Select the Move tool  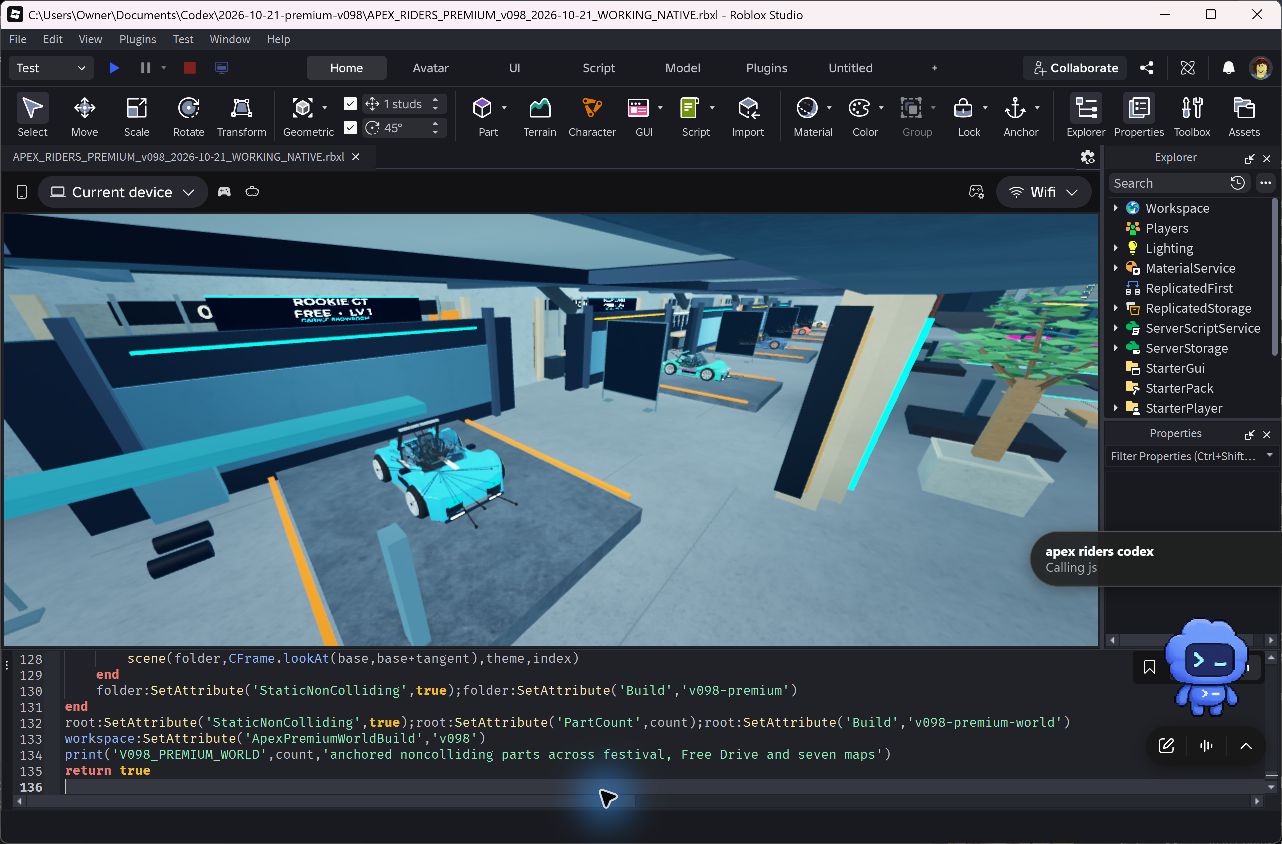click(84, 116)
